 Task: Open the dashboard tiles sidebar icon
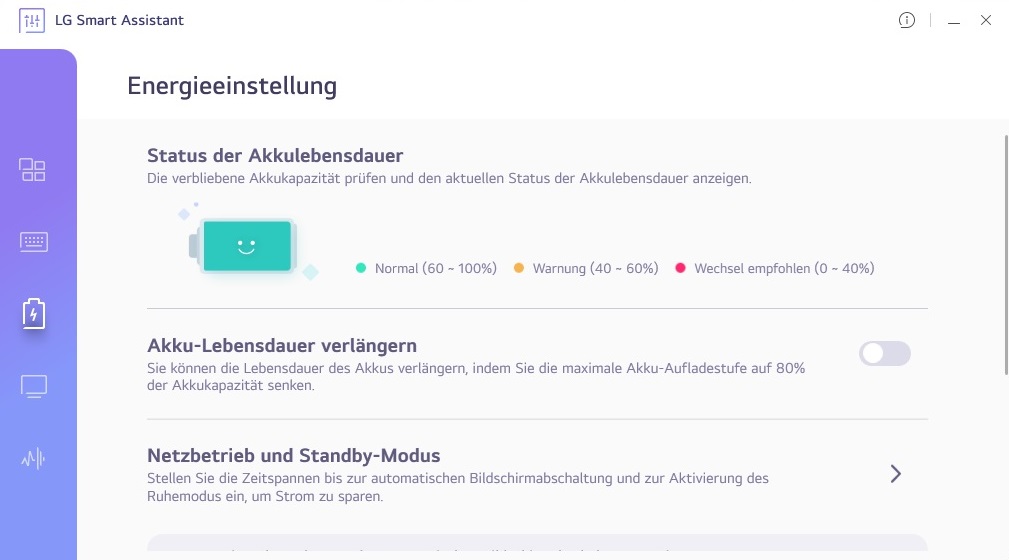tap(33, 170)
